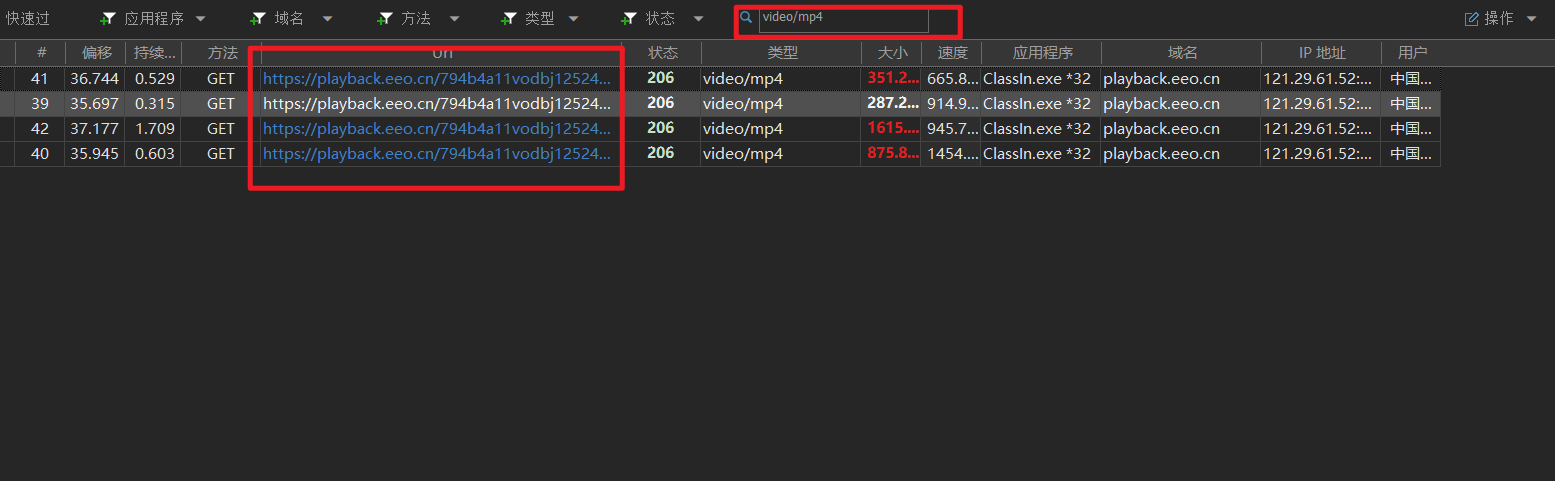Sort by the 持续 column header

tap(154, 53)
